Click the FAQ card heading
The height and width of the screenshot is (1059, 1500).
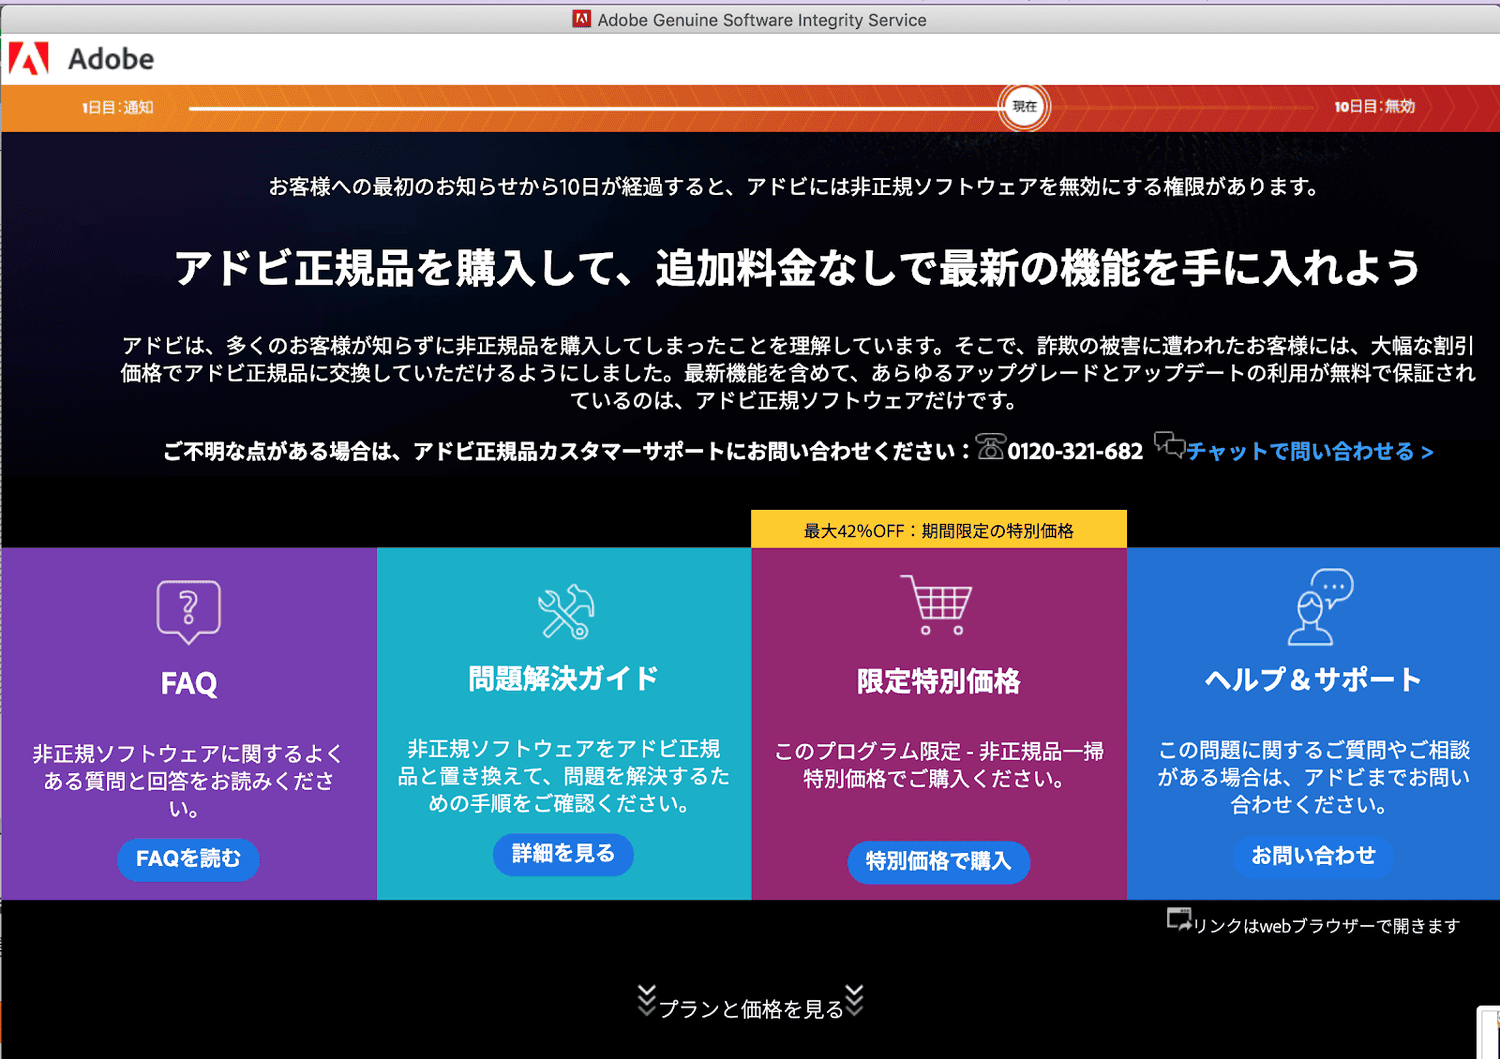(x=189, y=684)
